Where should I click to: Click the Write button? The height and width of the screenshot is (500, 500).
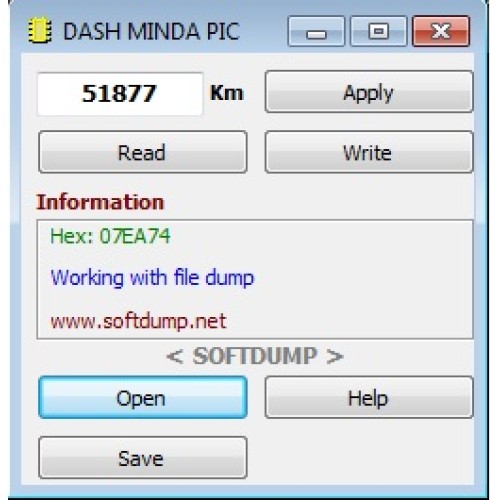(x=369, y=152)
